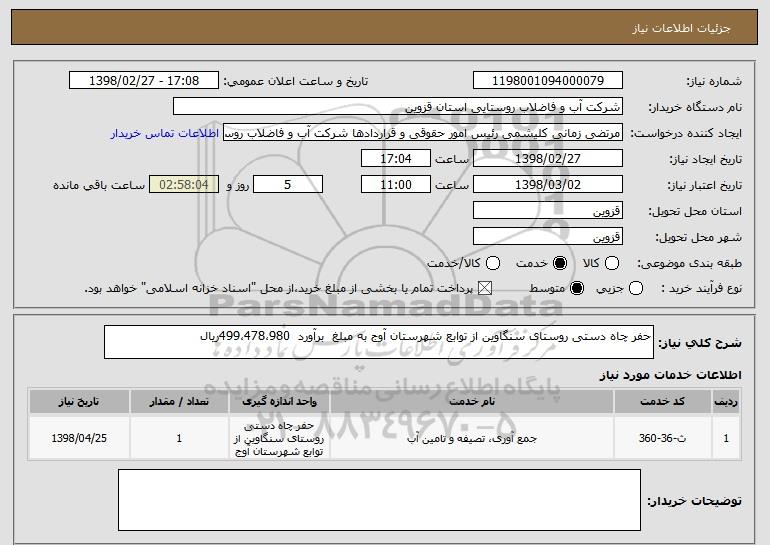Click the delivery city field قزوین
Image resolution: width=770 pixels, height=545 pixels.
548,237
